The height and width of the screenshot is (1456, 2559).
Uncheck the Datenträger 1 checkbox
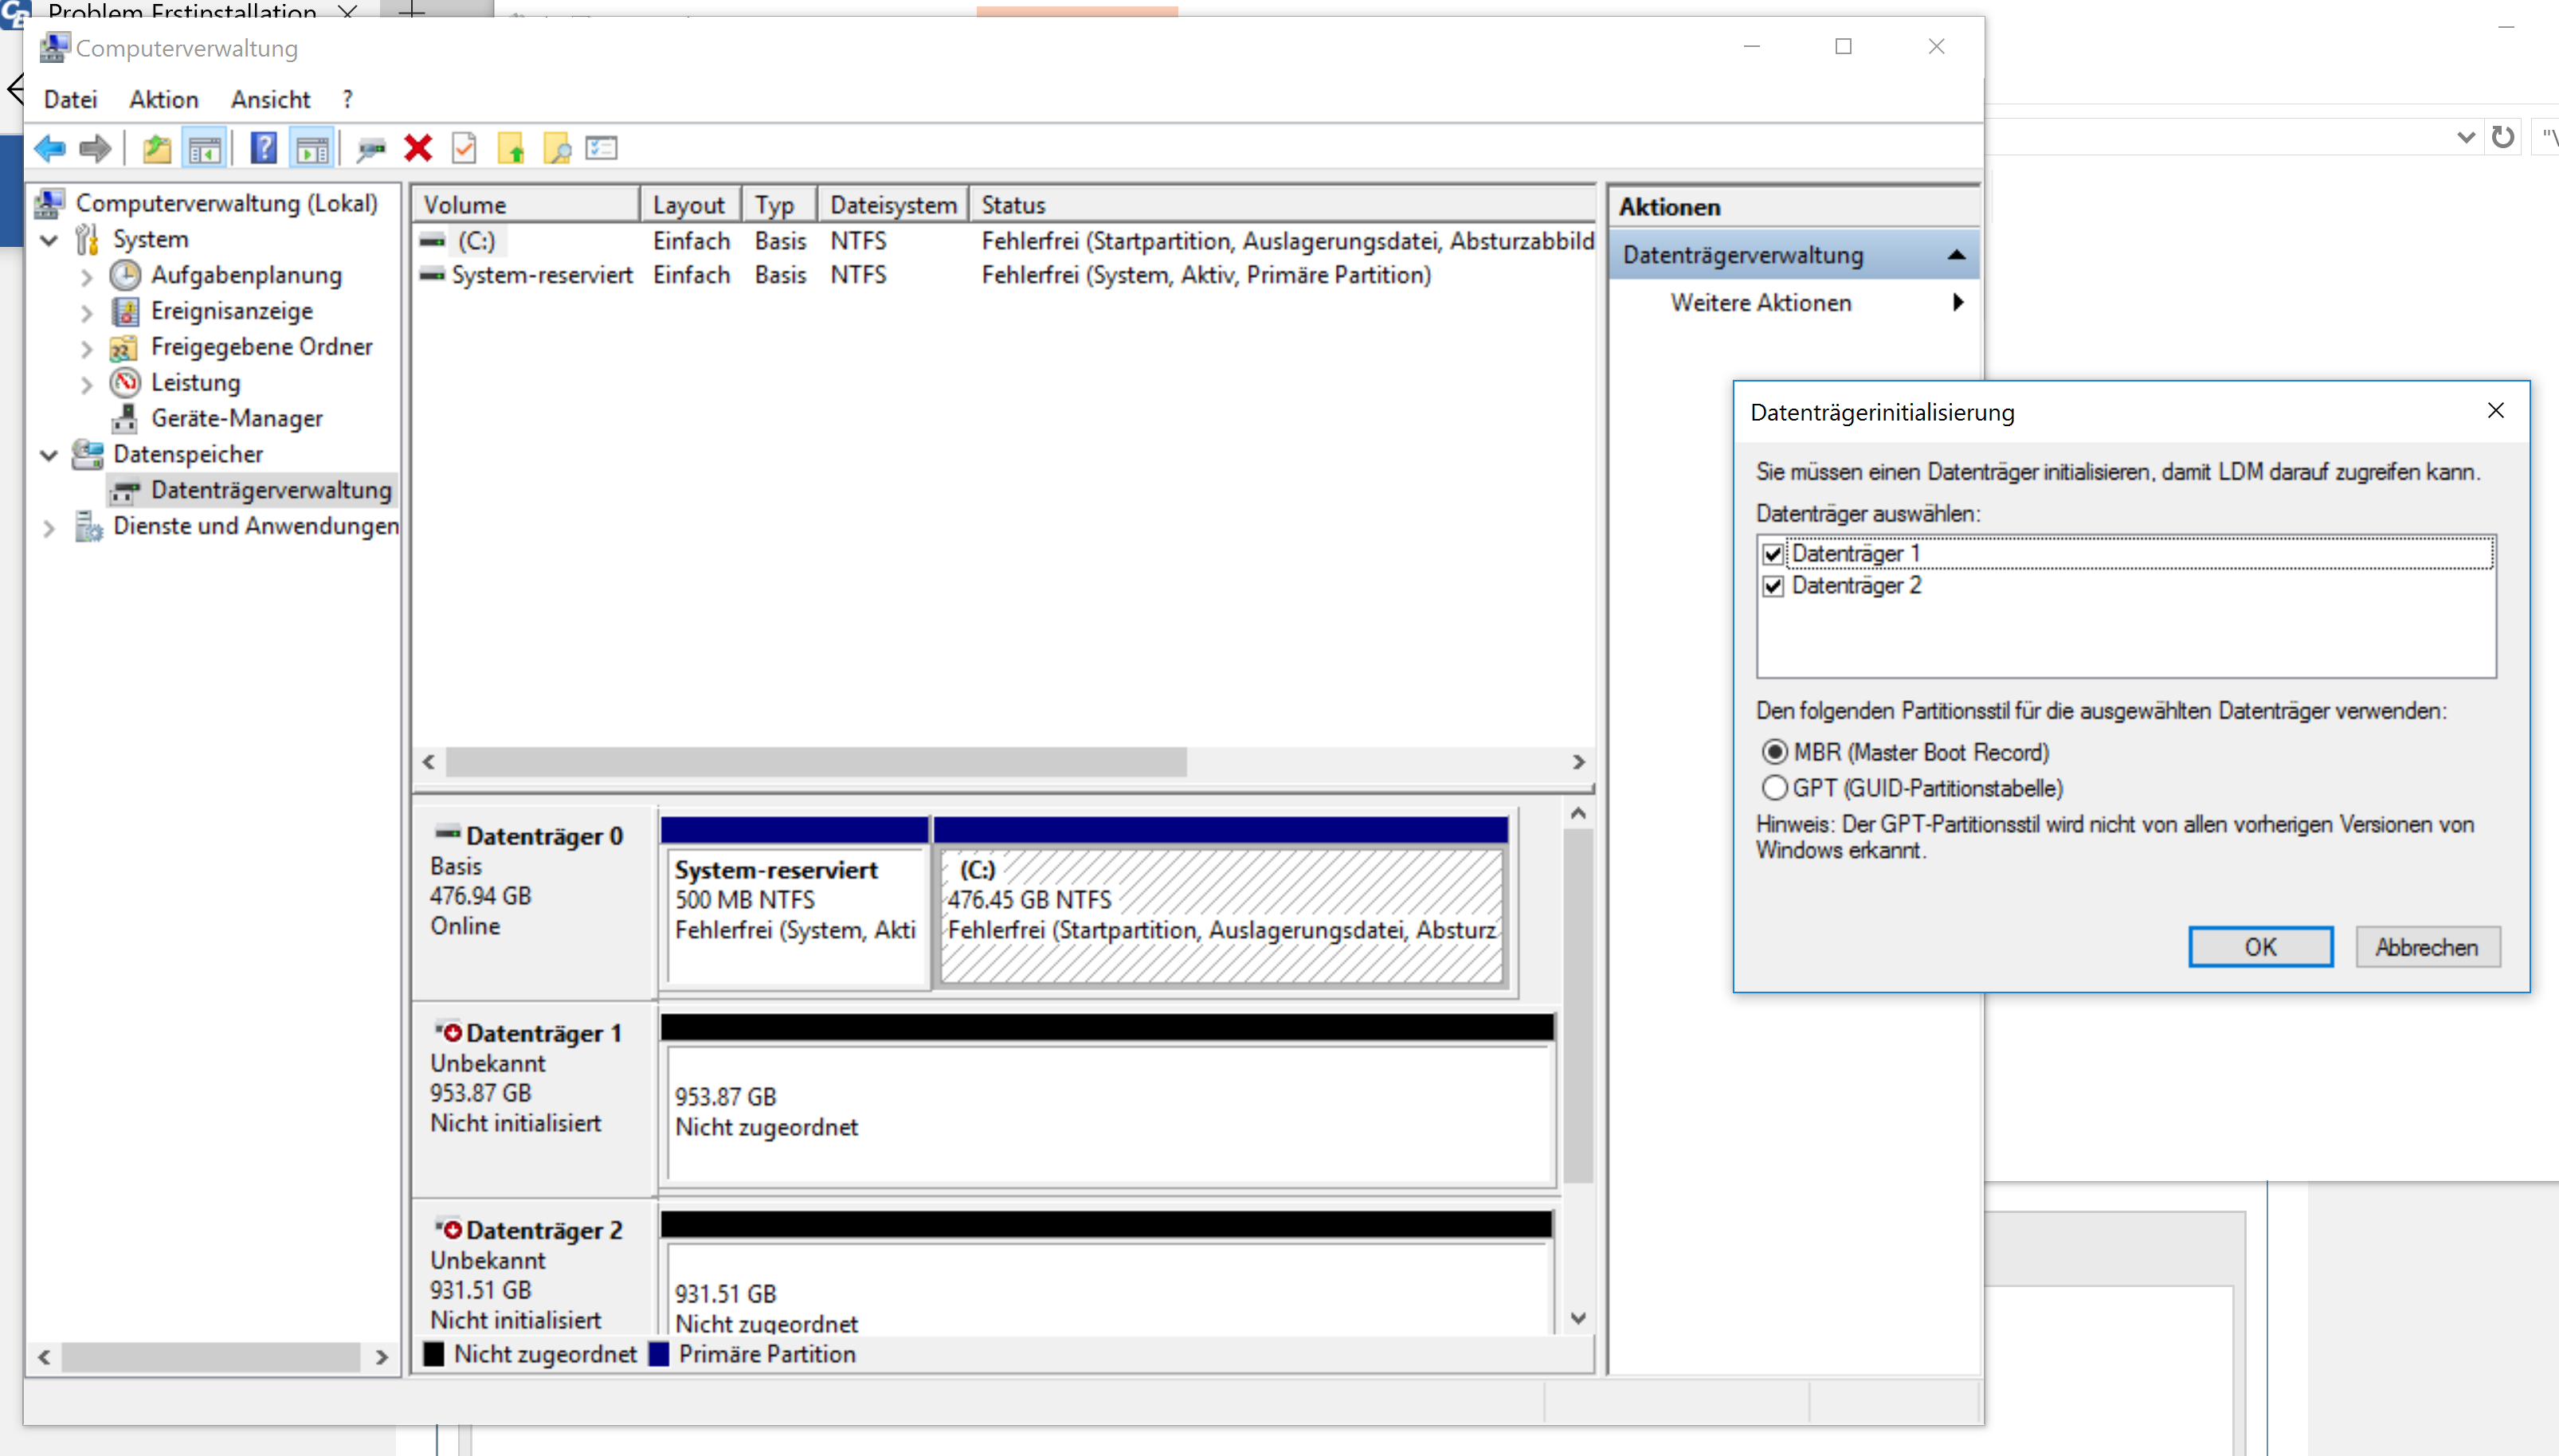point(1773,554)
